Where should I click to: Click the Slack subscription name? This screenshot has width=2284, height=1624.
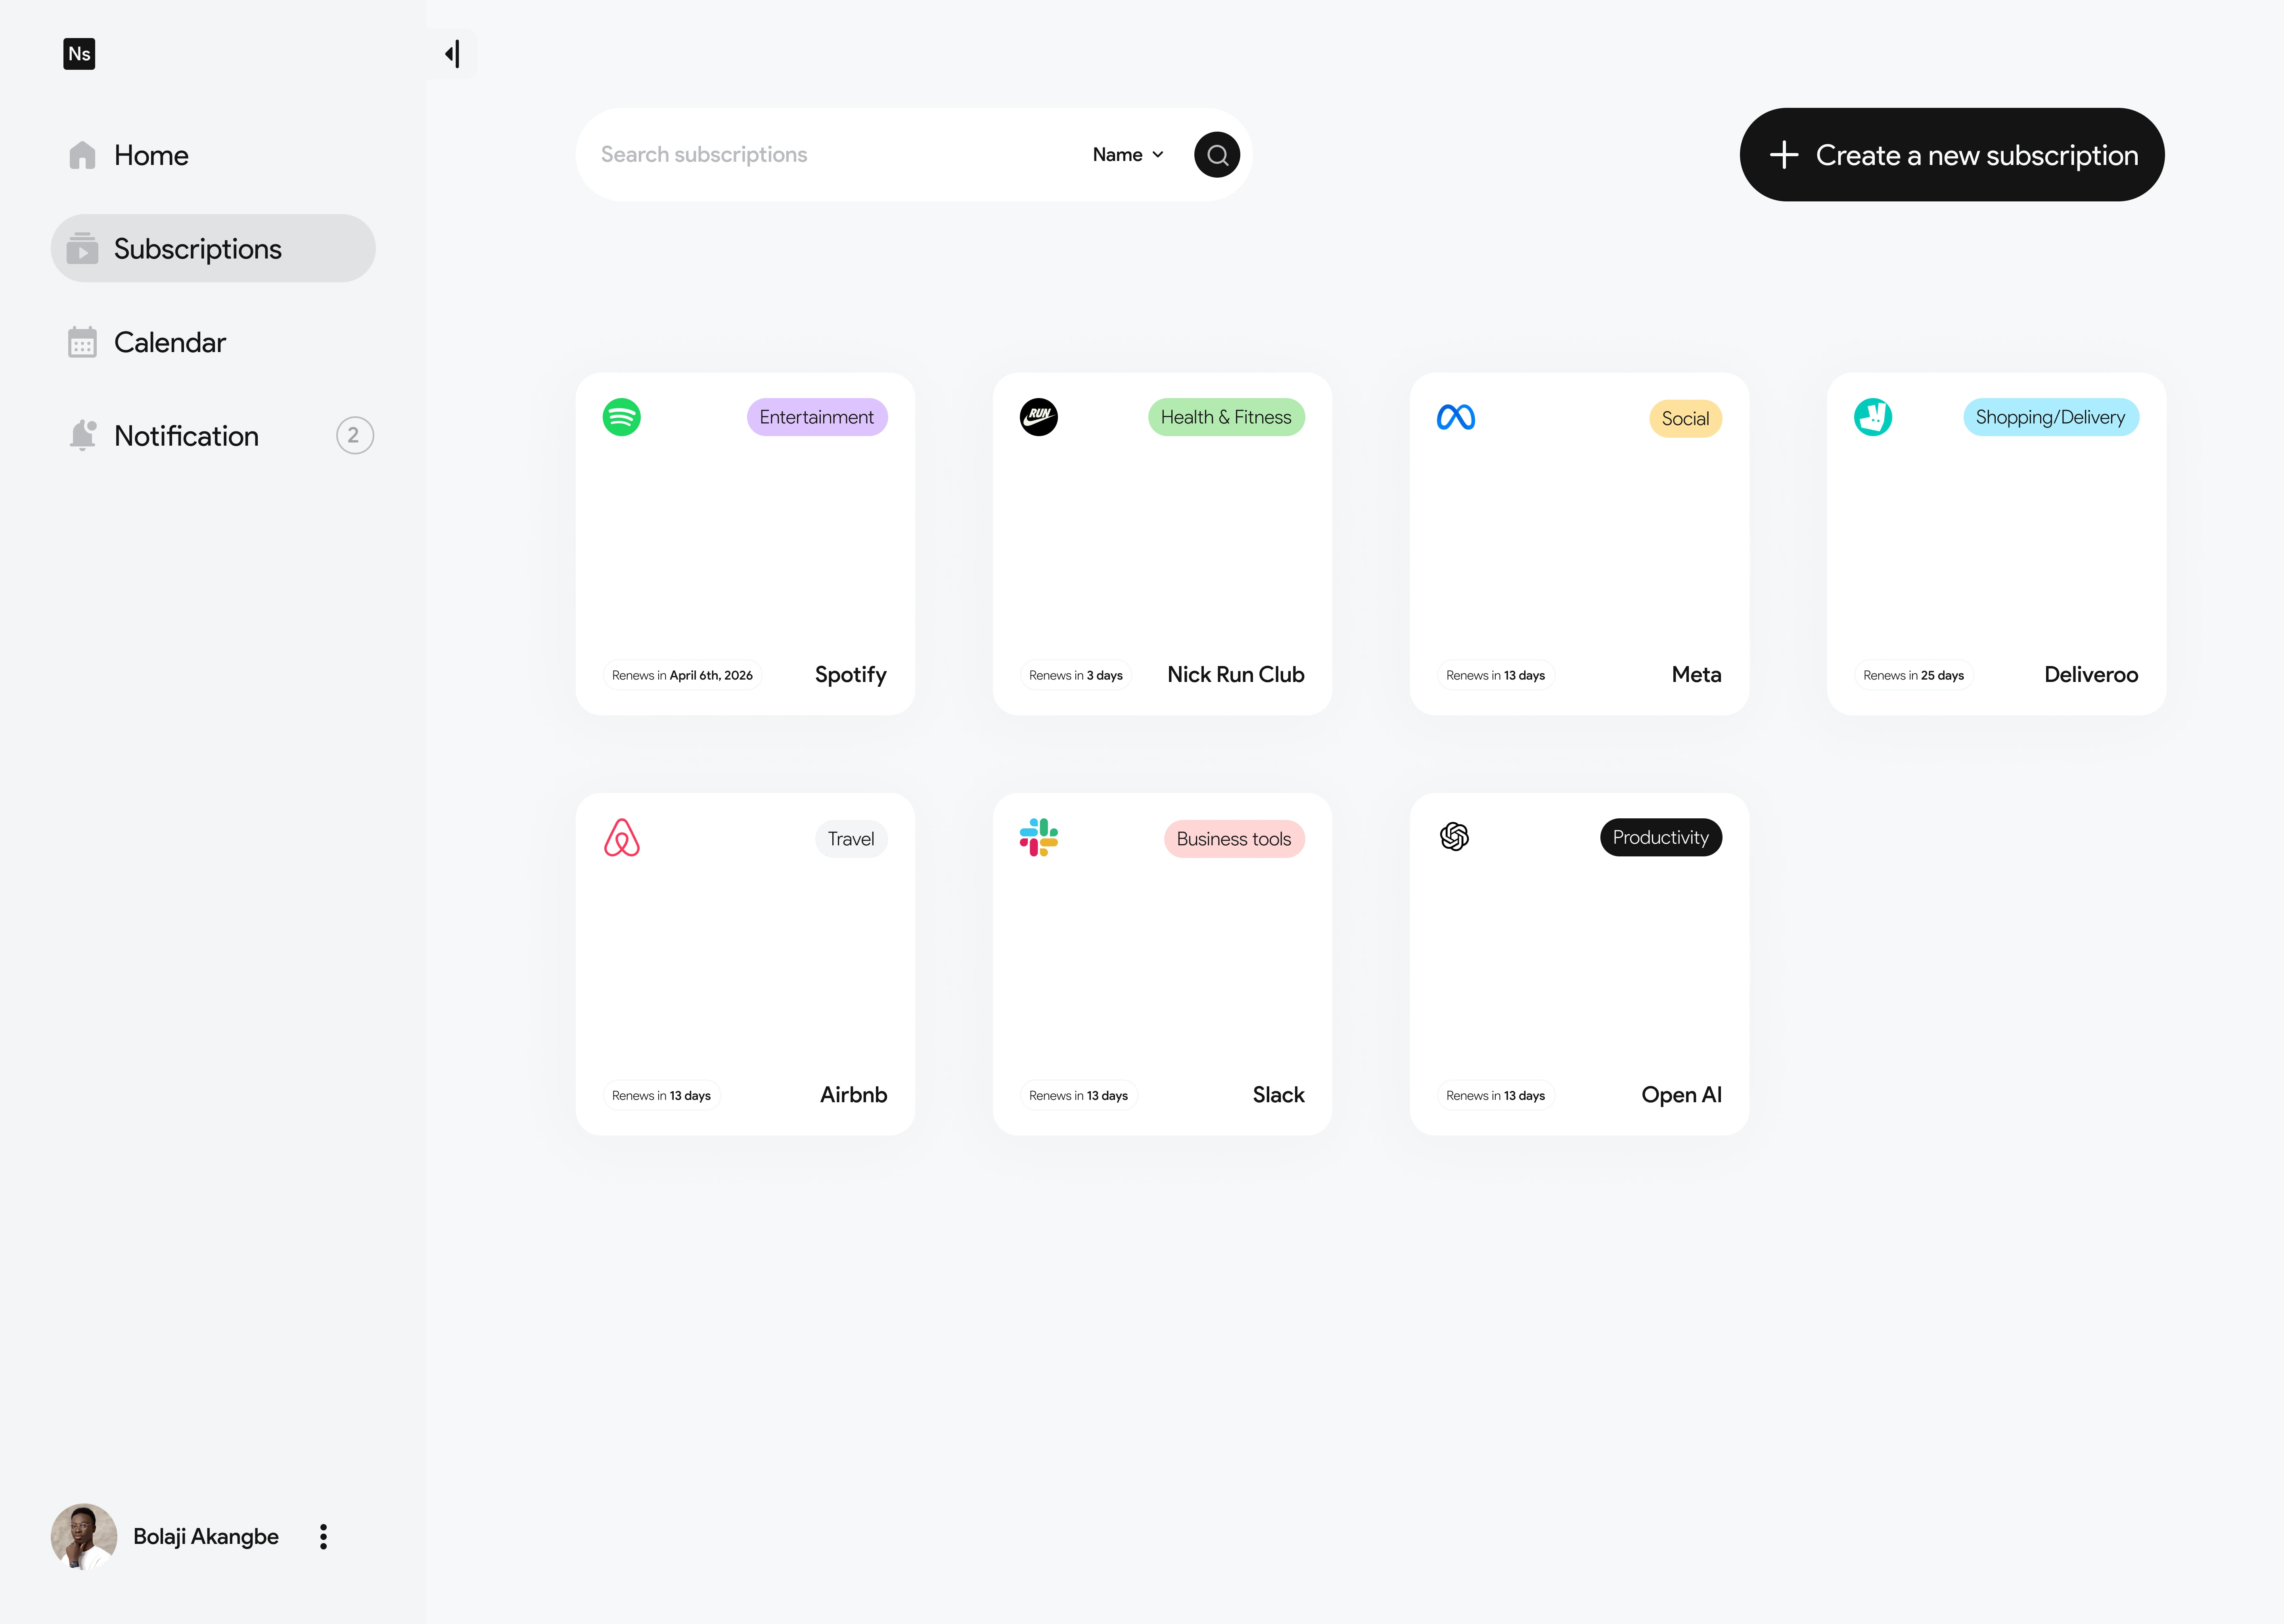[x=1279, y=1095]
